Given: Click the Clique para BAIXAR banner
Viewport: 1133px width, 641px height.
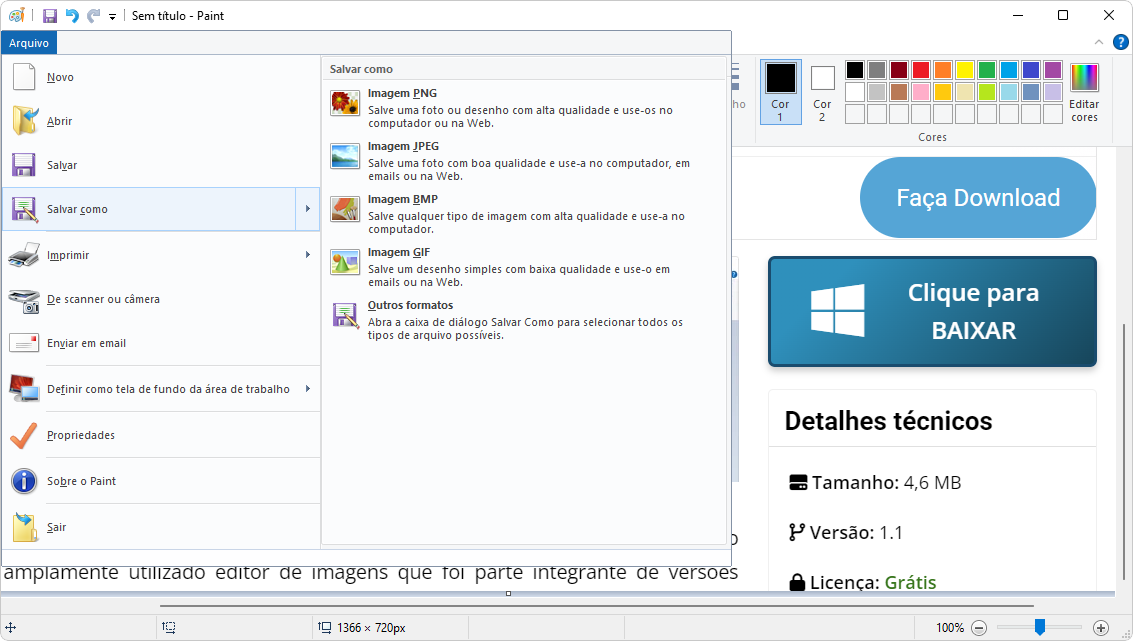Looking at the screenshot, I should pyautogui.click(x=932, y=311).
